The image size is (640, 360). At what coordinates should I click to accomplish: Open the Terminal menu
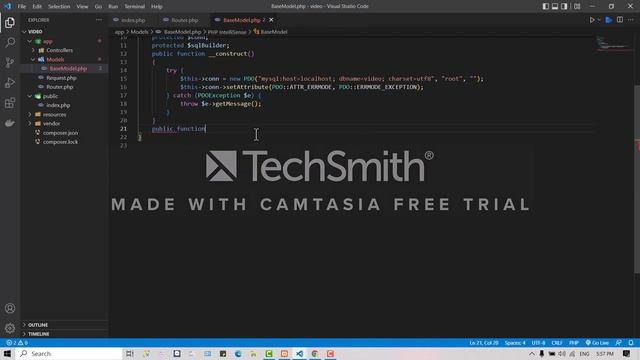[x=135, y=7]
